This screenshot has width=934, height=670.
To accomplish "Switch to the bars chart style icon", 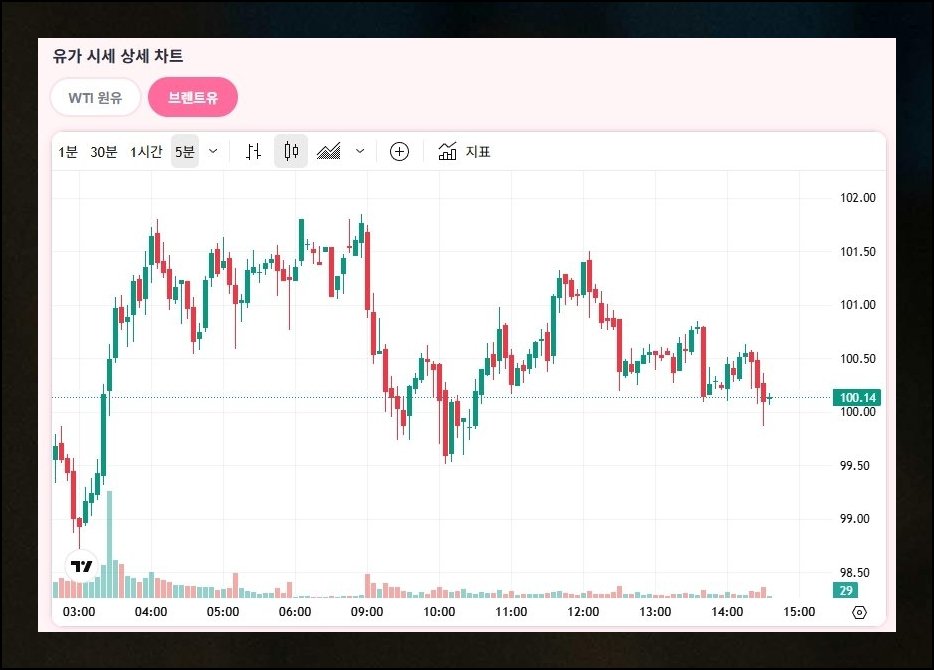I will (253, 152).
